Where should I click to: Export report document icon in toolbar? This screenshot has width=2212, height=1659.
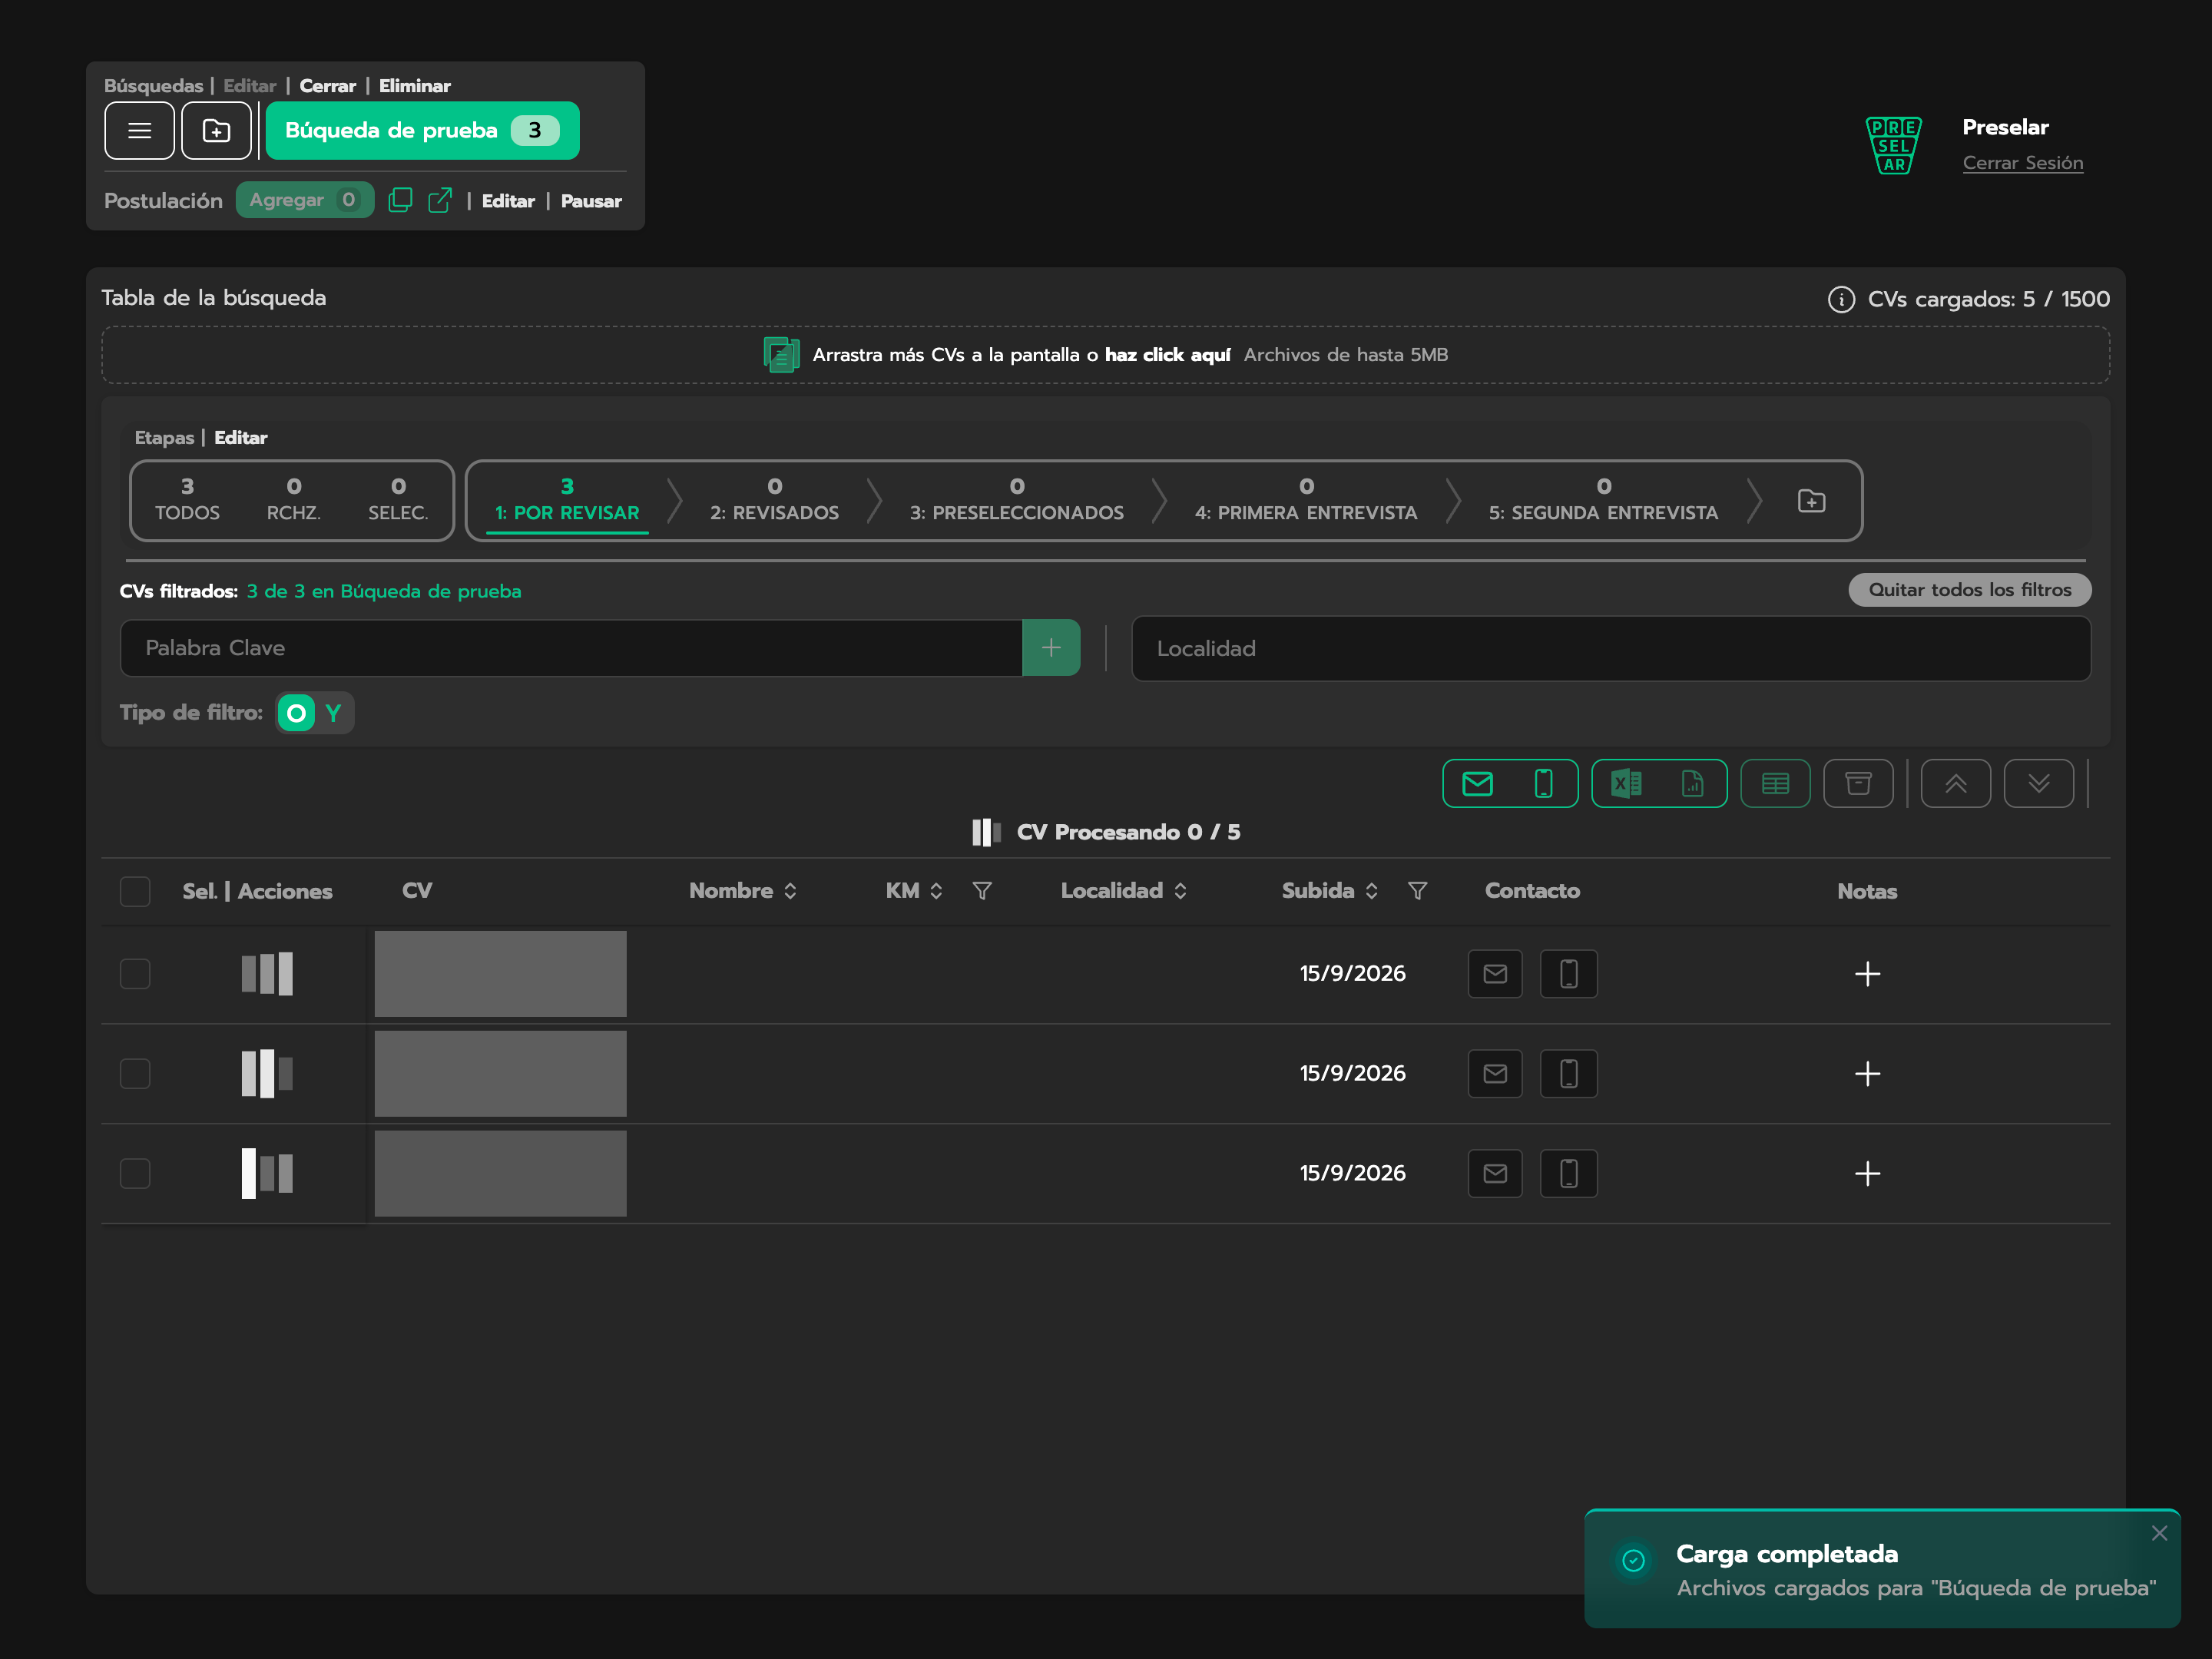1692,783
